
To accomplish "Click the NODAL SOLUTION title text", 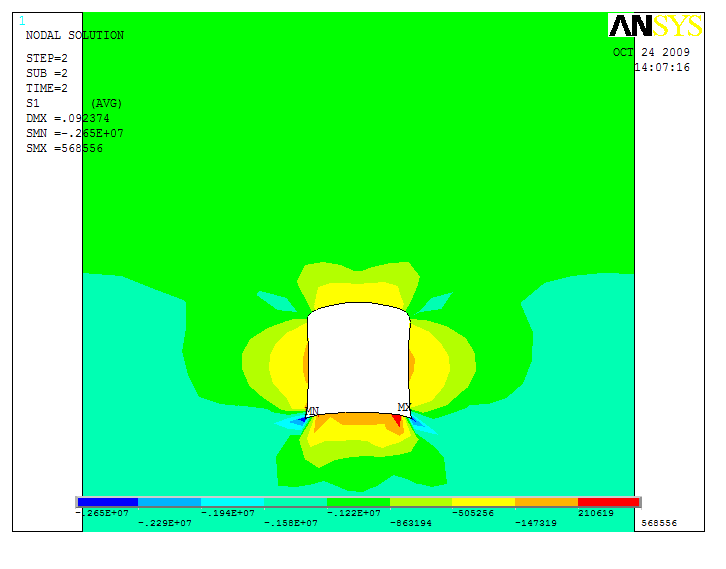I will click(x=74, y=36).
